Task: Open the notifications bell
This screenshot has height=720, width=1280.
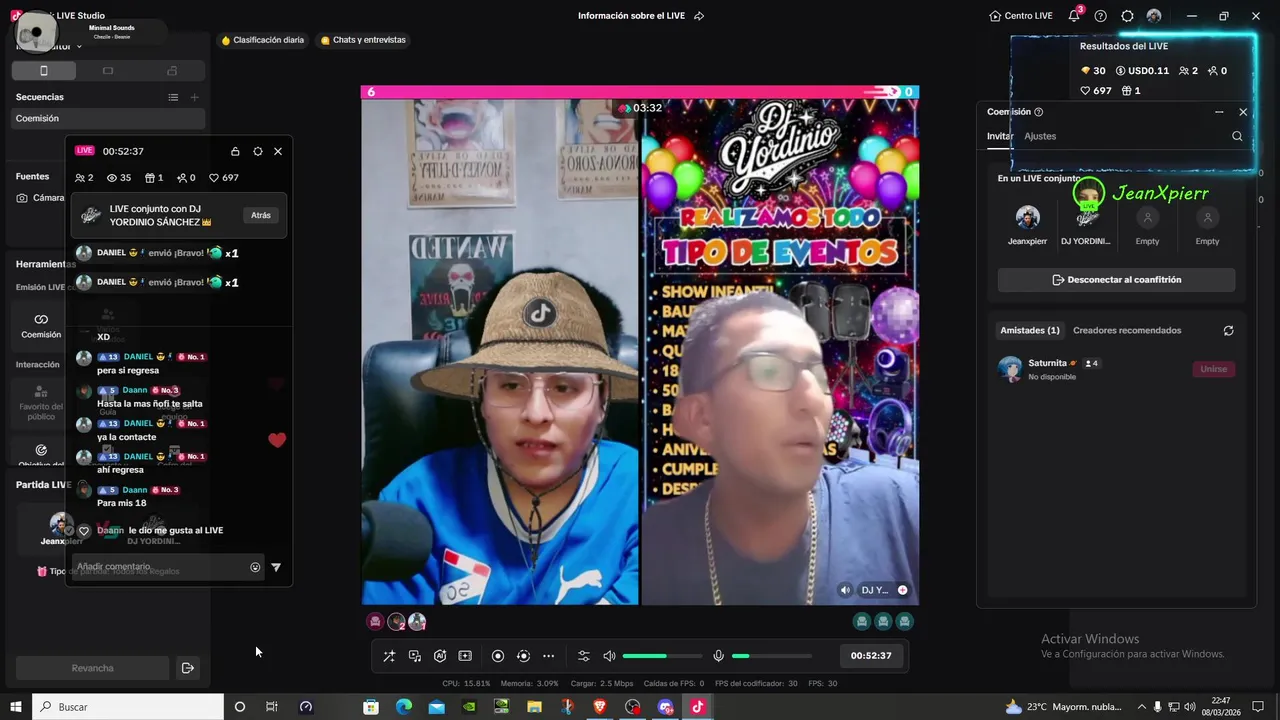Action: click(1074, 16)
